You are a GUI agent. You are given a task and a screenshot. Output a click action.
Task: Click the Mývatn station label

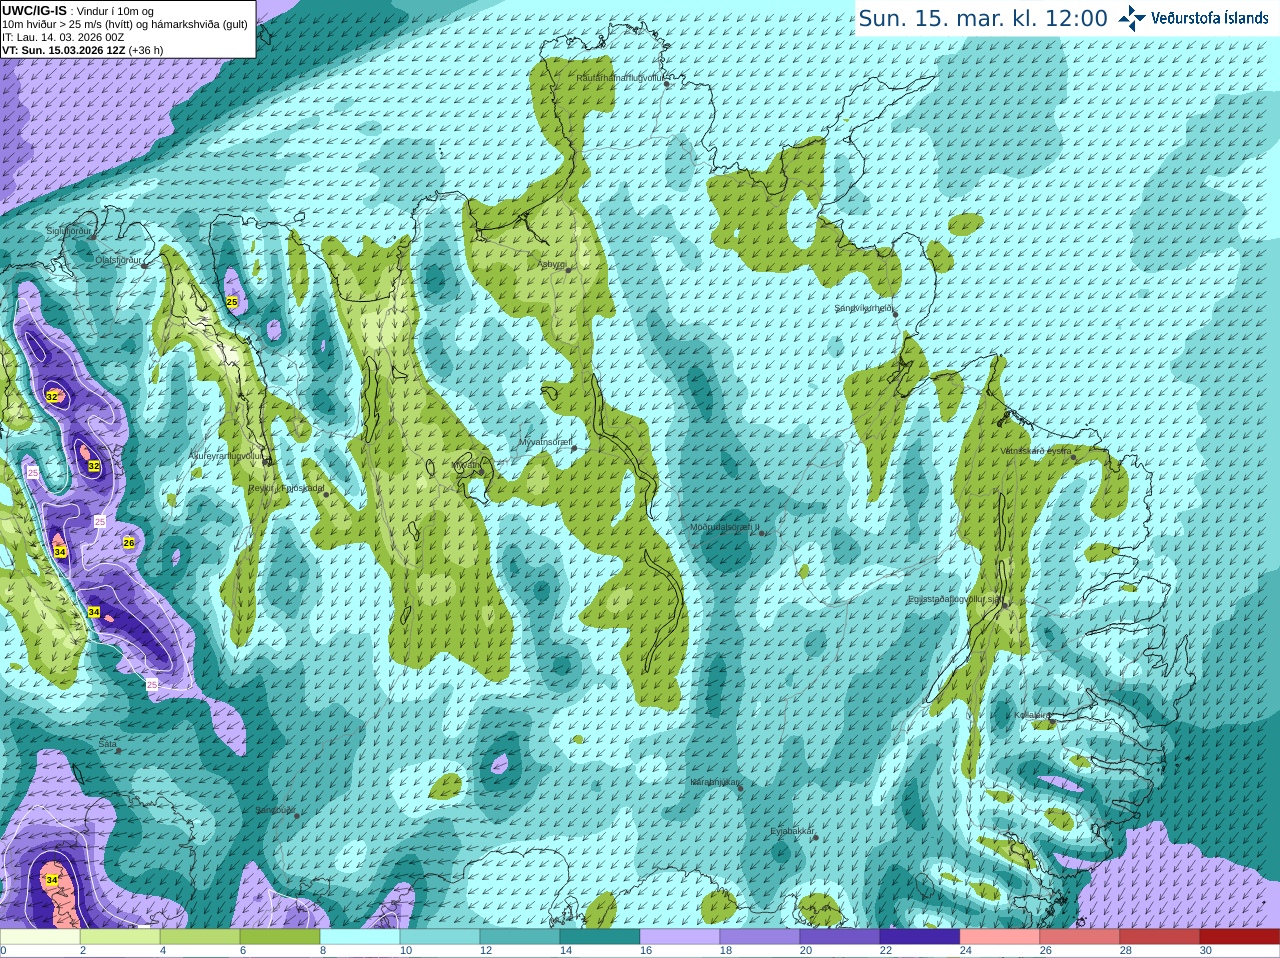tap(464, 465)
